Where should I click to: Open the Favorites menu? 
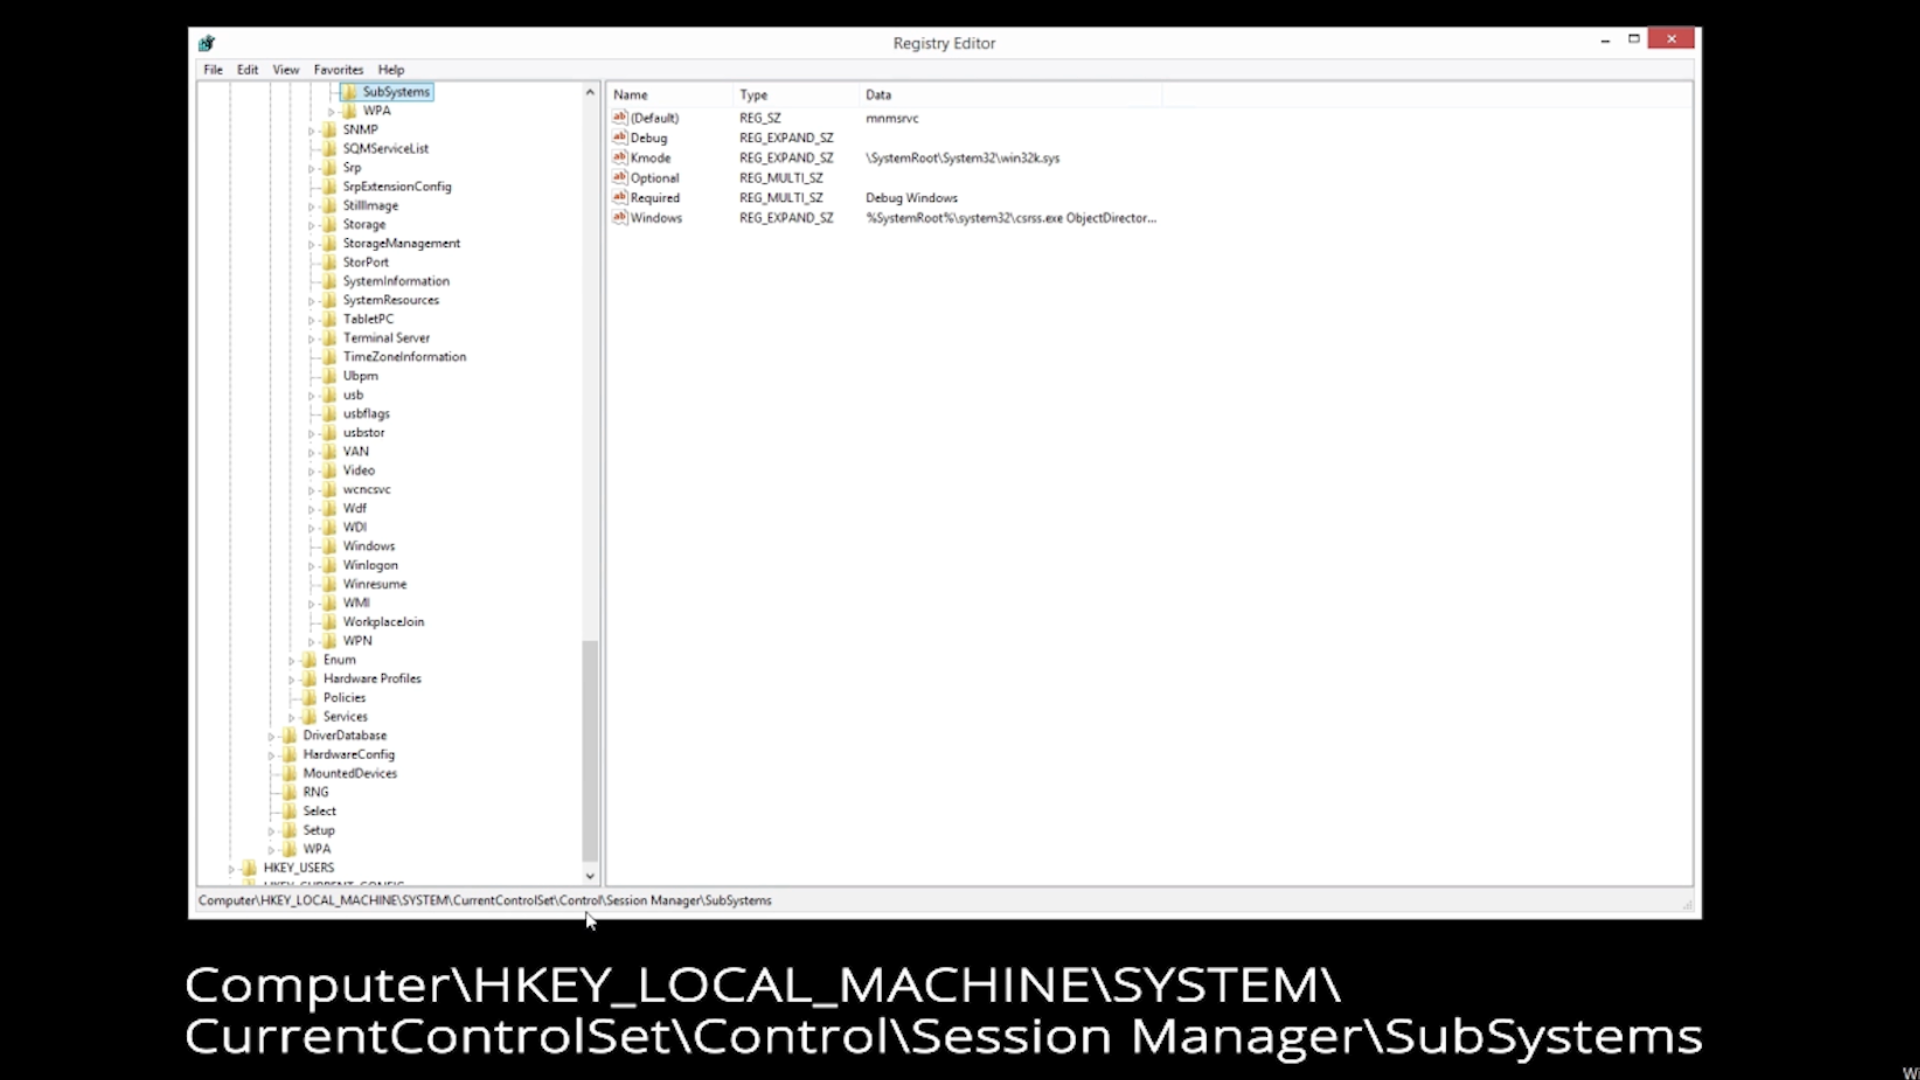pos(338,70)
